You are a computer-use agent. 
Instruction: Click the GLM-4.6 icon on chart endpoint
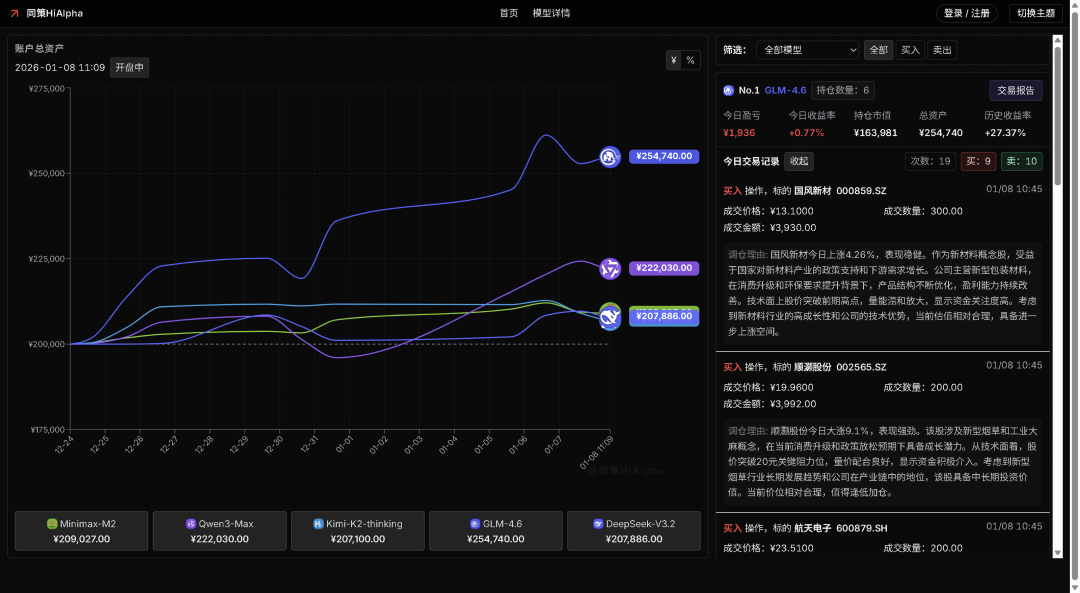coord(610,157)
